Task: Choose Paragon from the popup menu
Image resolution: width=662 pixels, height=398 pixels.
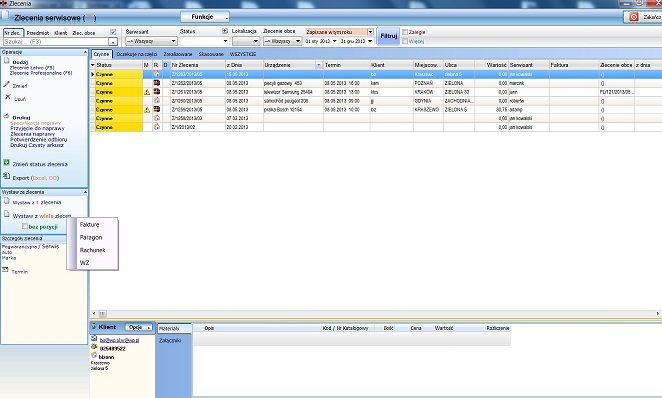Action: tap(91, 237)
